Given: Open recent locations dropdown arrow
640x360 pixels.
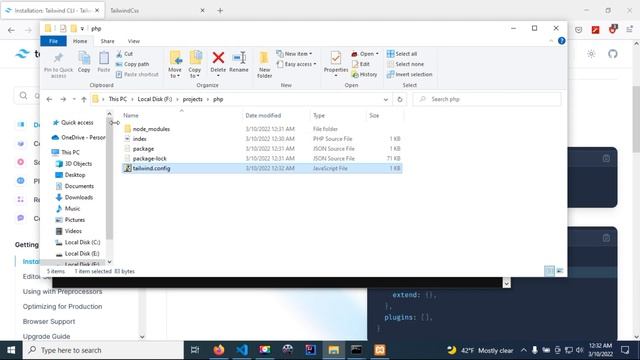Looking at the screenshot, I should 74,99.
